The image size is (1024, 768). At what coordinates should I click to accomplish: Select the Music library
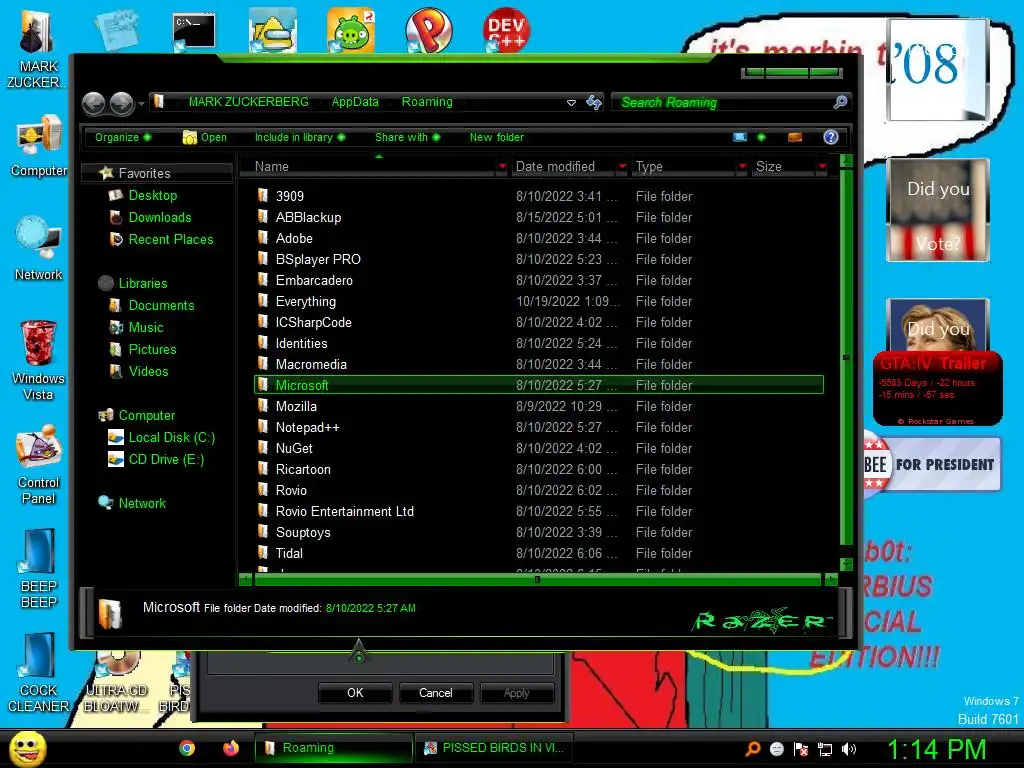(145, 328)
